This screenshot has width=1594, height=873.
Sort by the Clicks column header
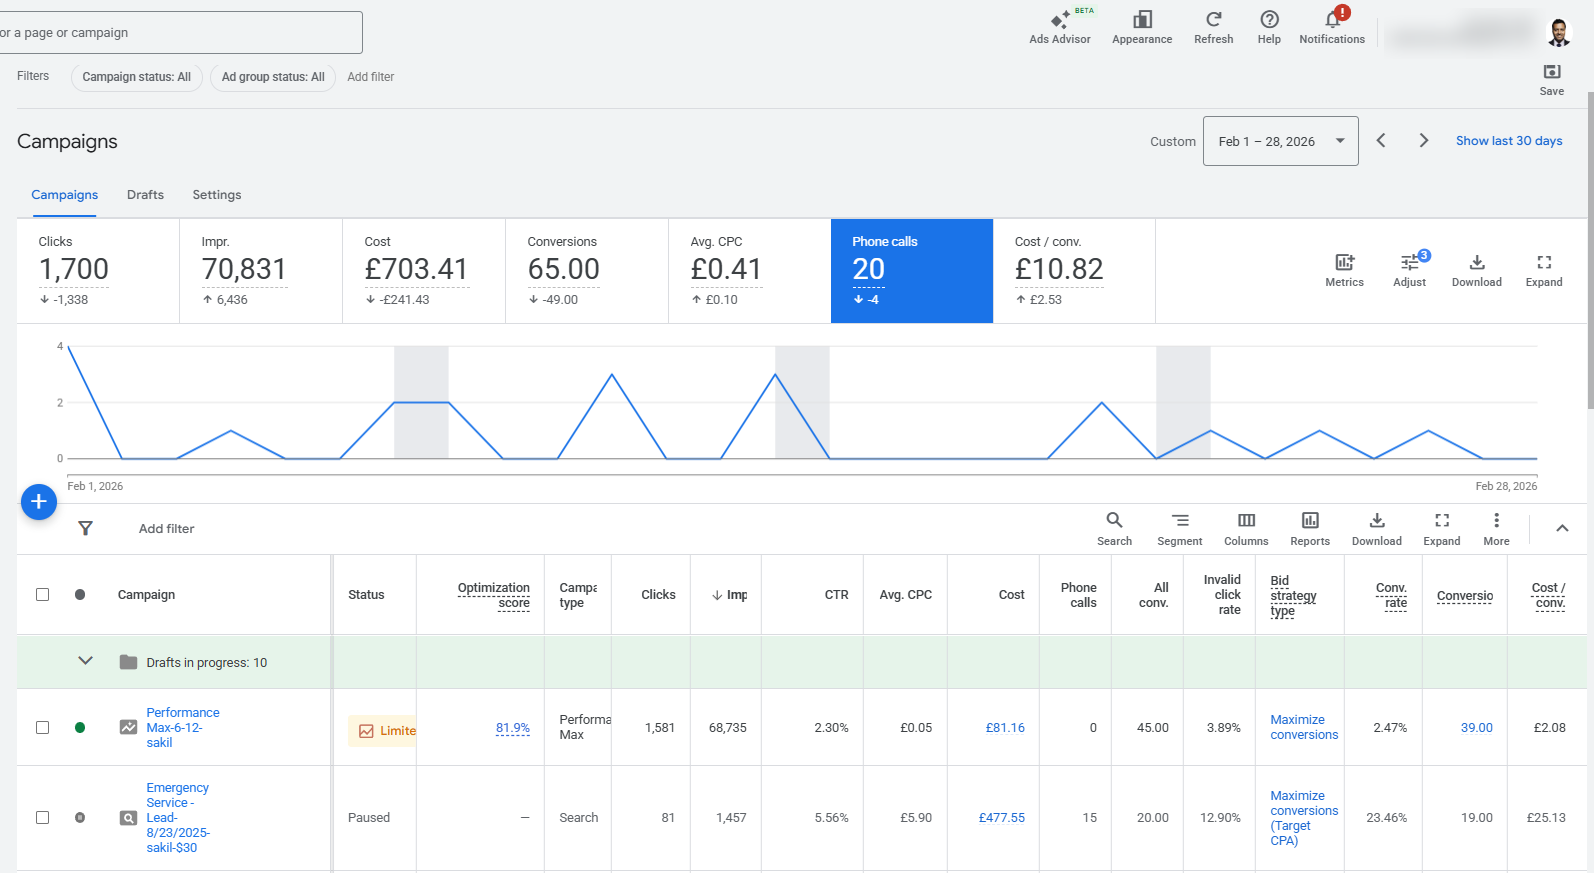coord(658,595)
